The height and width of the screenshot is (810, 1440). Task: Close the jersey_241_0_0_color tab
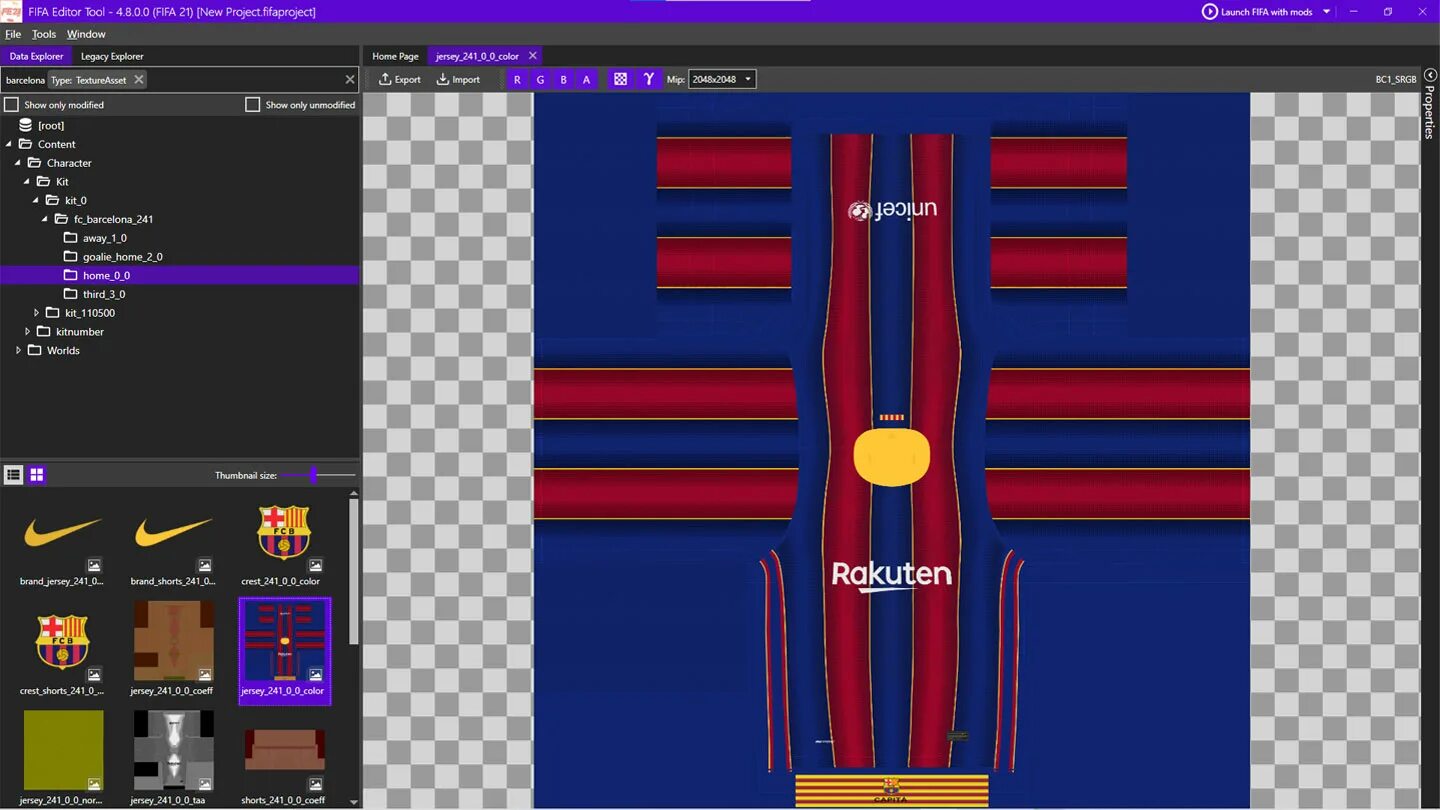533,56
